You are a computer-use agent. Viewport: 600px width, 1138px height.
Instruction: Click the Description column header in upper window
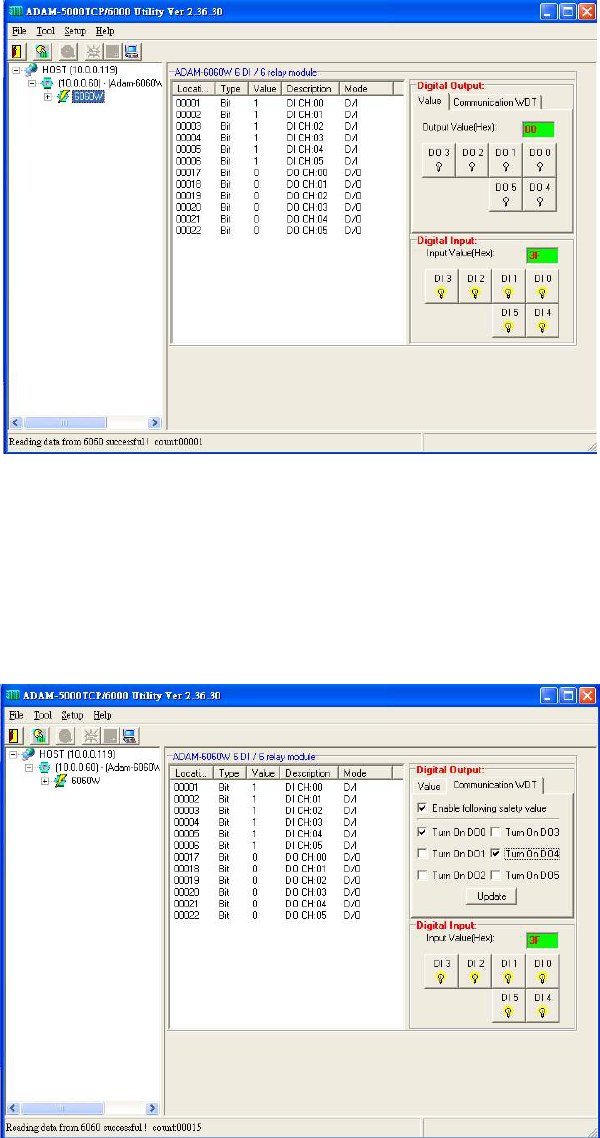click(x=310, y=89)
